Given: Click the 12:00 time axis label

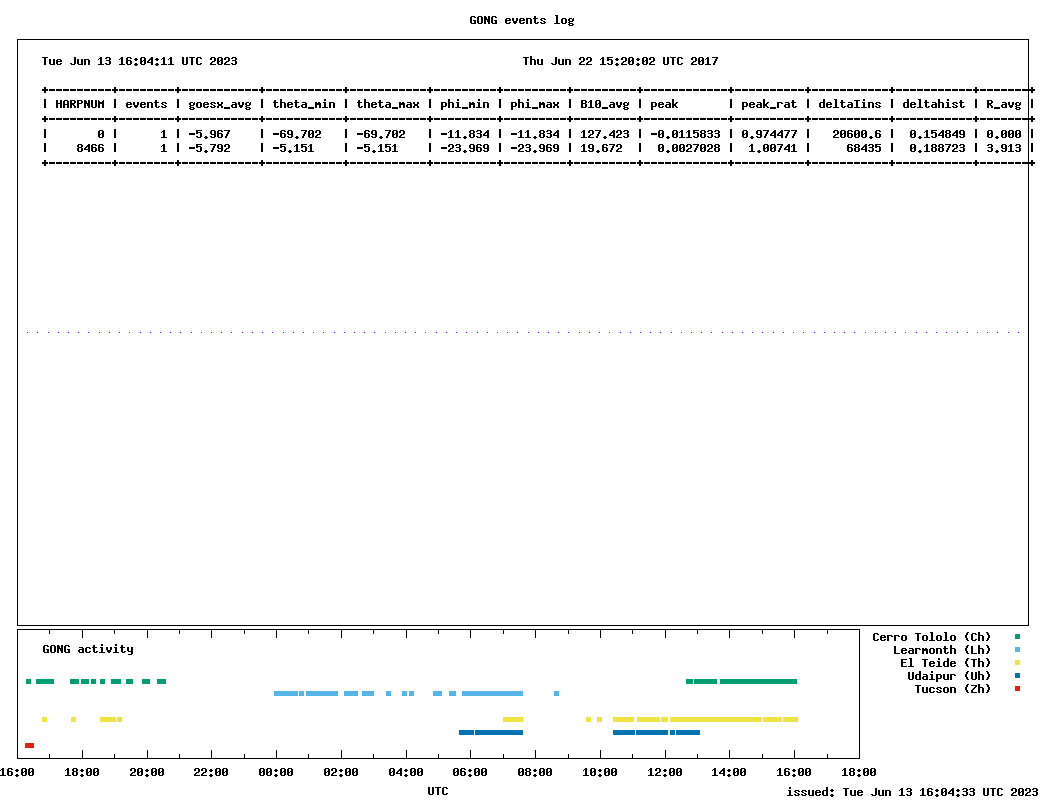Looking at the screenshot, I should (664, 773).
